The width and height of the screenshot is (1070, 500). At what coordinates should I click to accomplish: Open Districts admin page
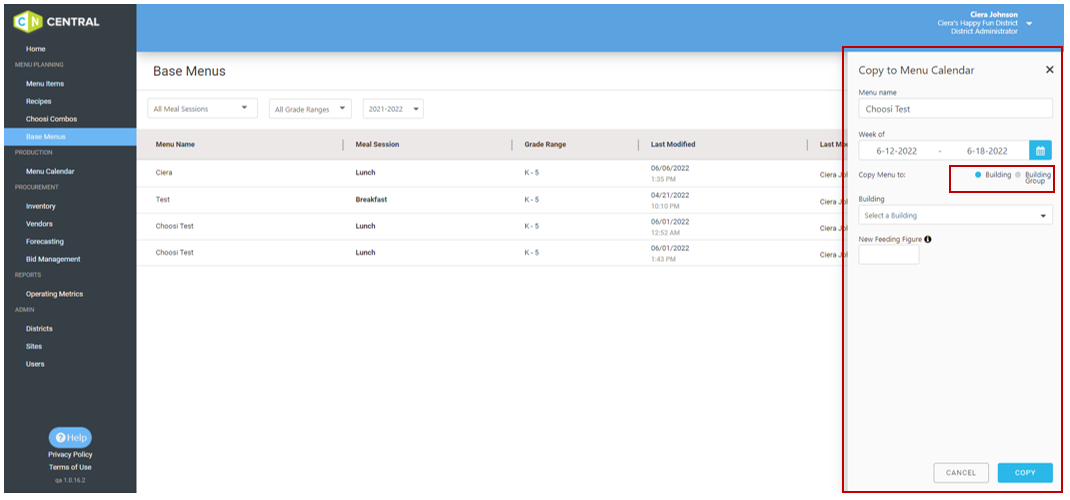coord(40,329)
